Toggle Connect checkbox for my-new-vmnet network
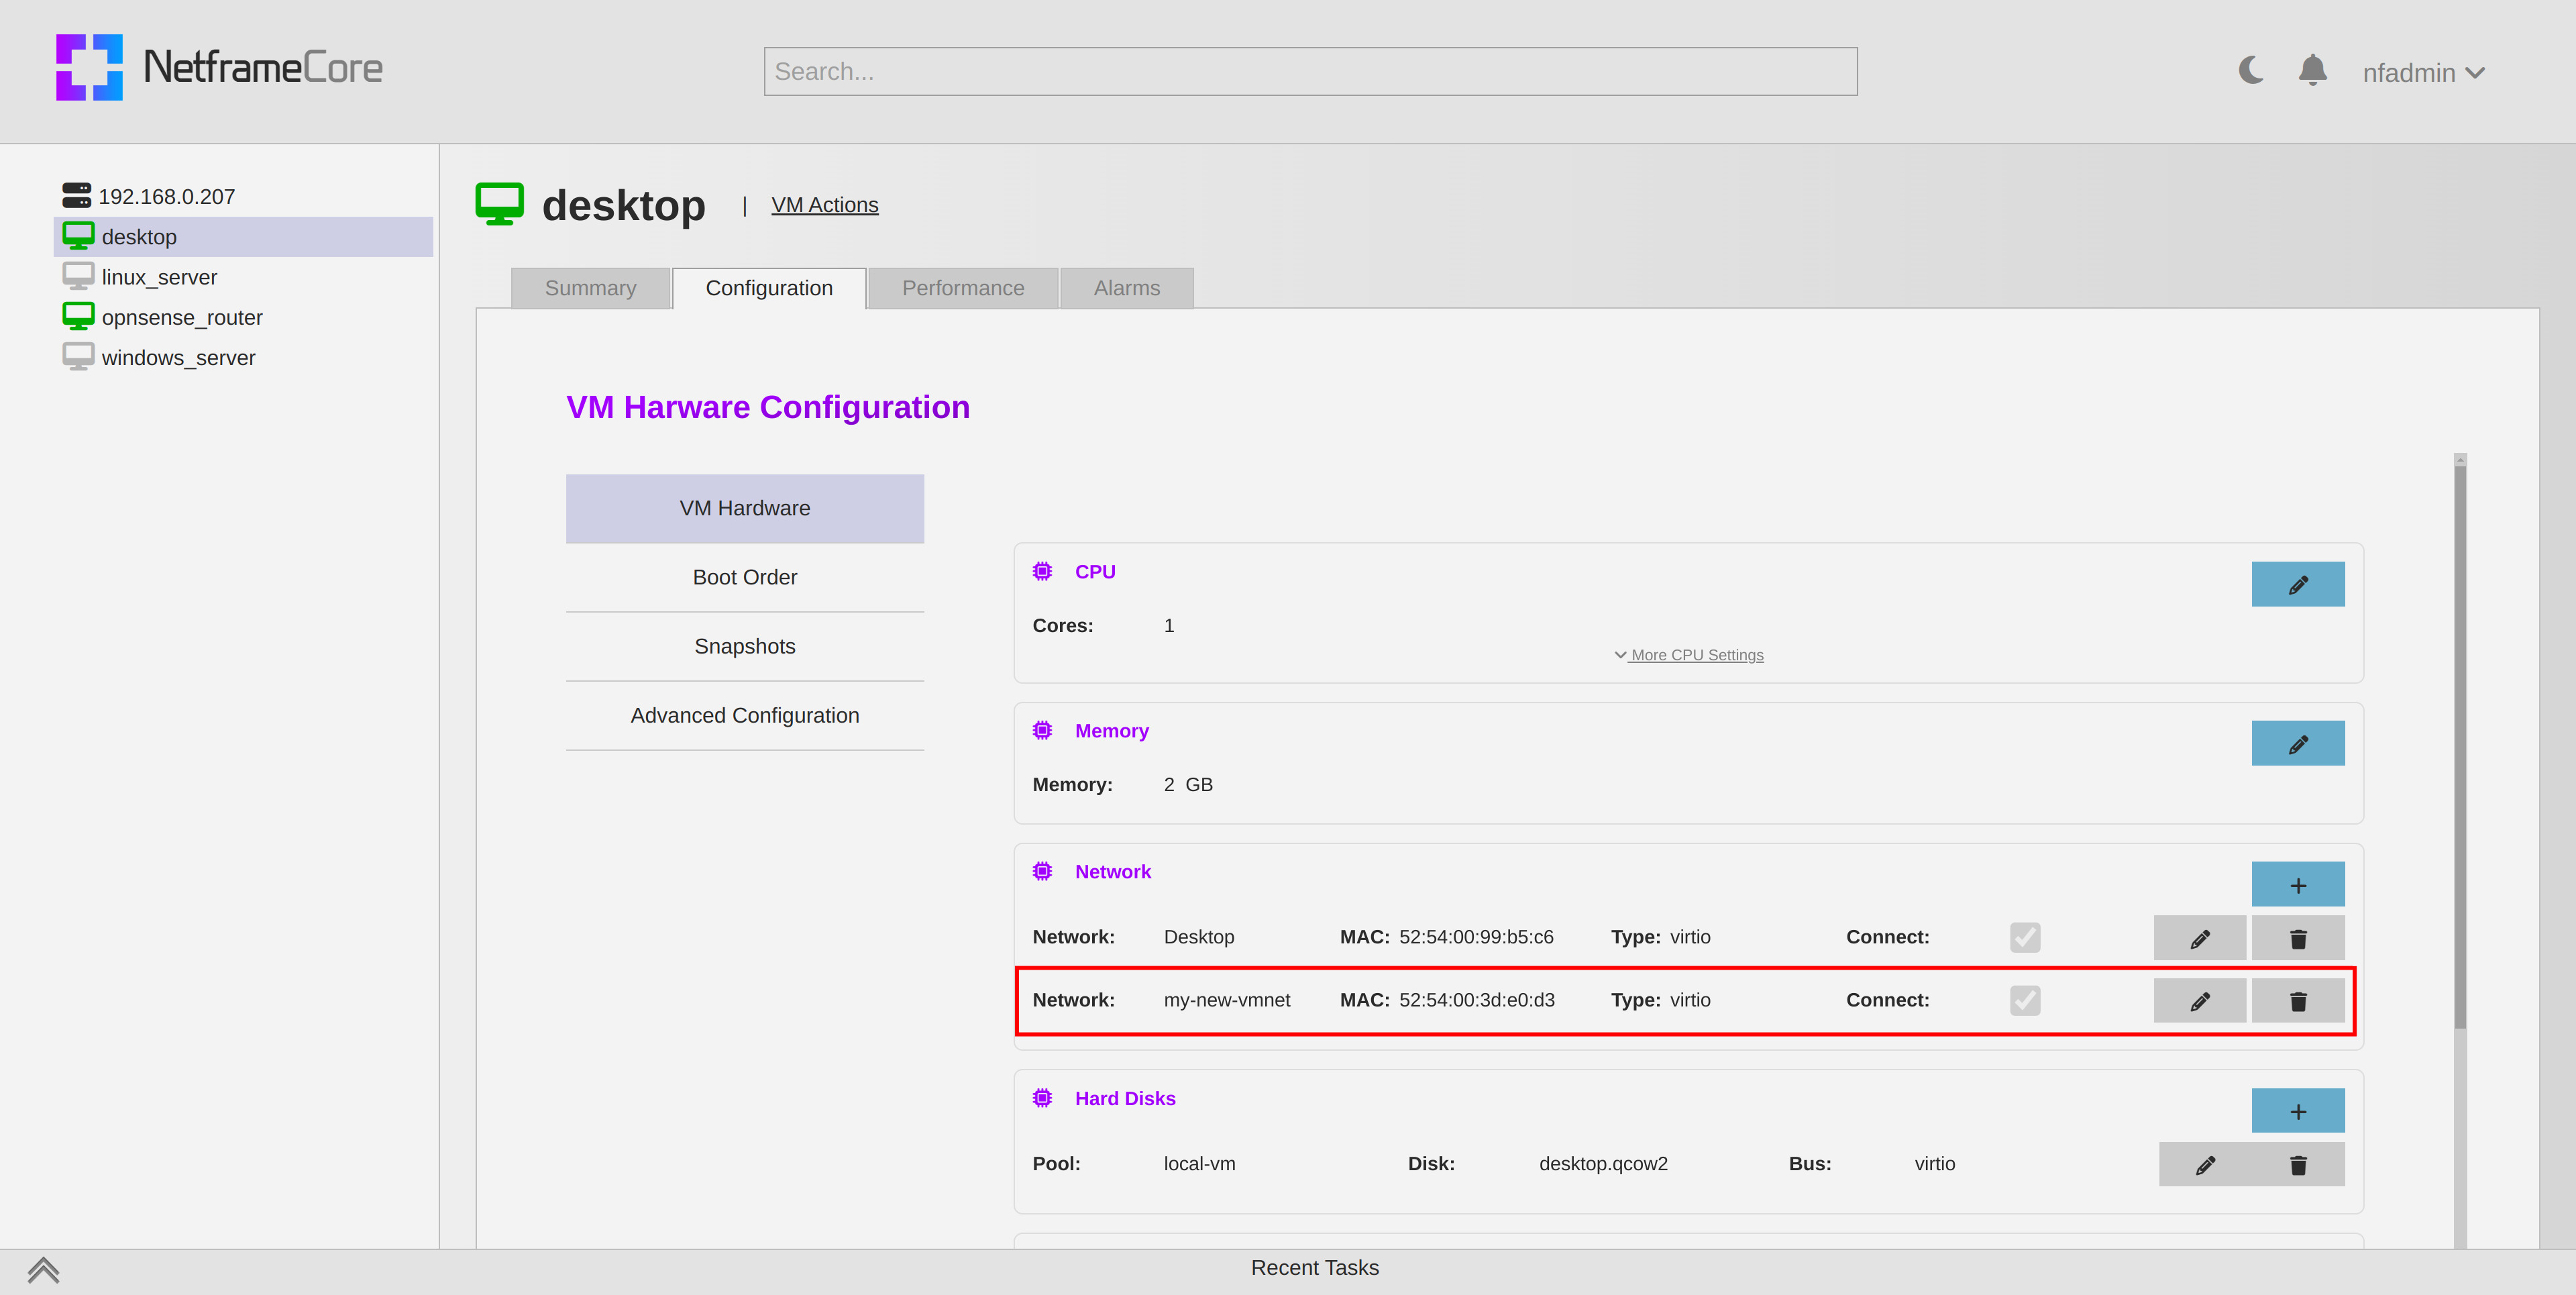The image size is (2576, 1295). 2025,1000
